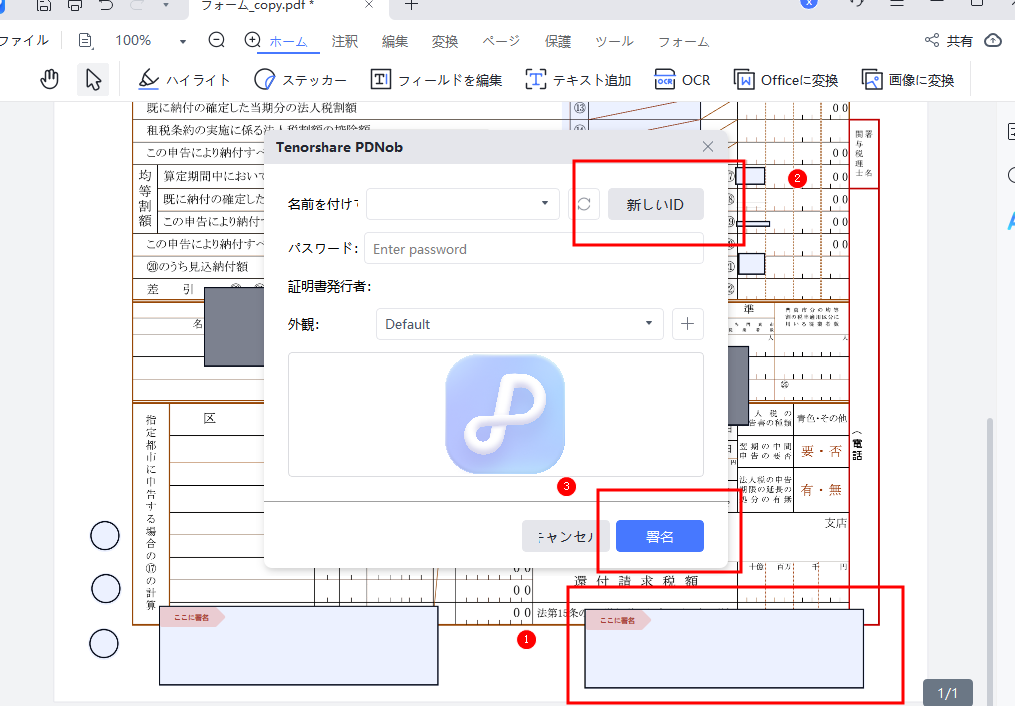The image size is (1015, 706).
Task: Open the zoom percentage dropdown
Action: click(181, 40)
